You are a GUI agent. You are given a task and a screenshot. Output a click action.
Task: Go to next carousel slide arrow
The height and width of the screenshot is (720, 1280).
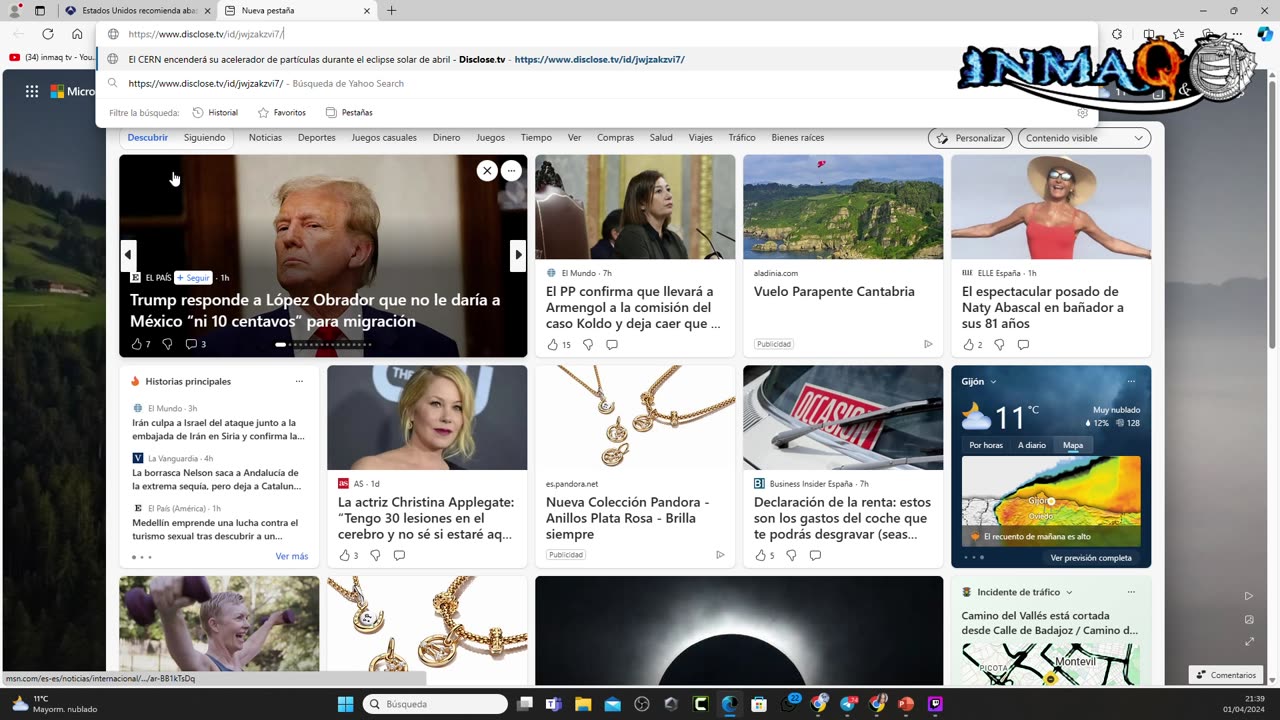tap(518, 255)
